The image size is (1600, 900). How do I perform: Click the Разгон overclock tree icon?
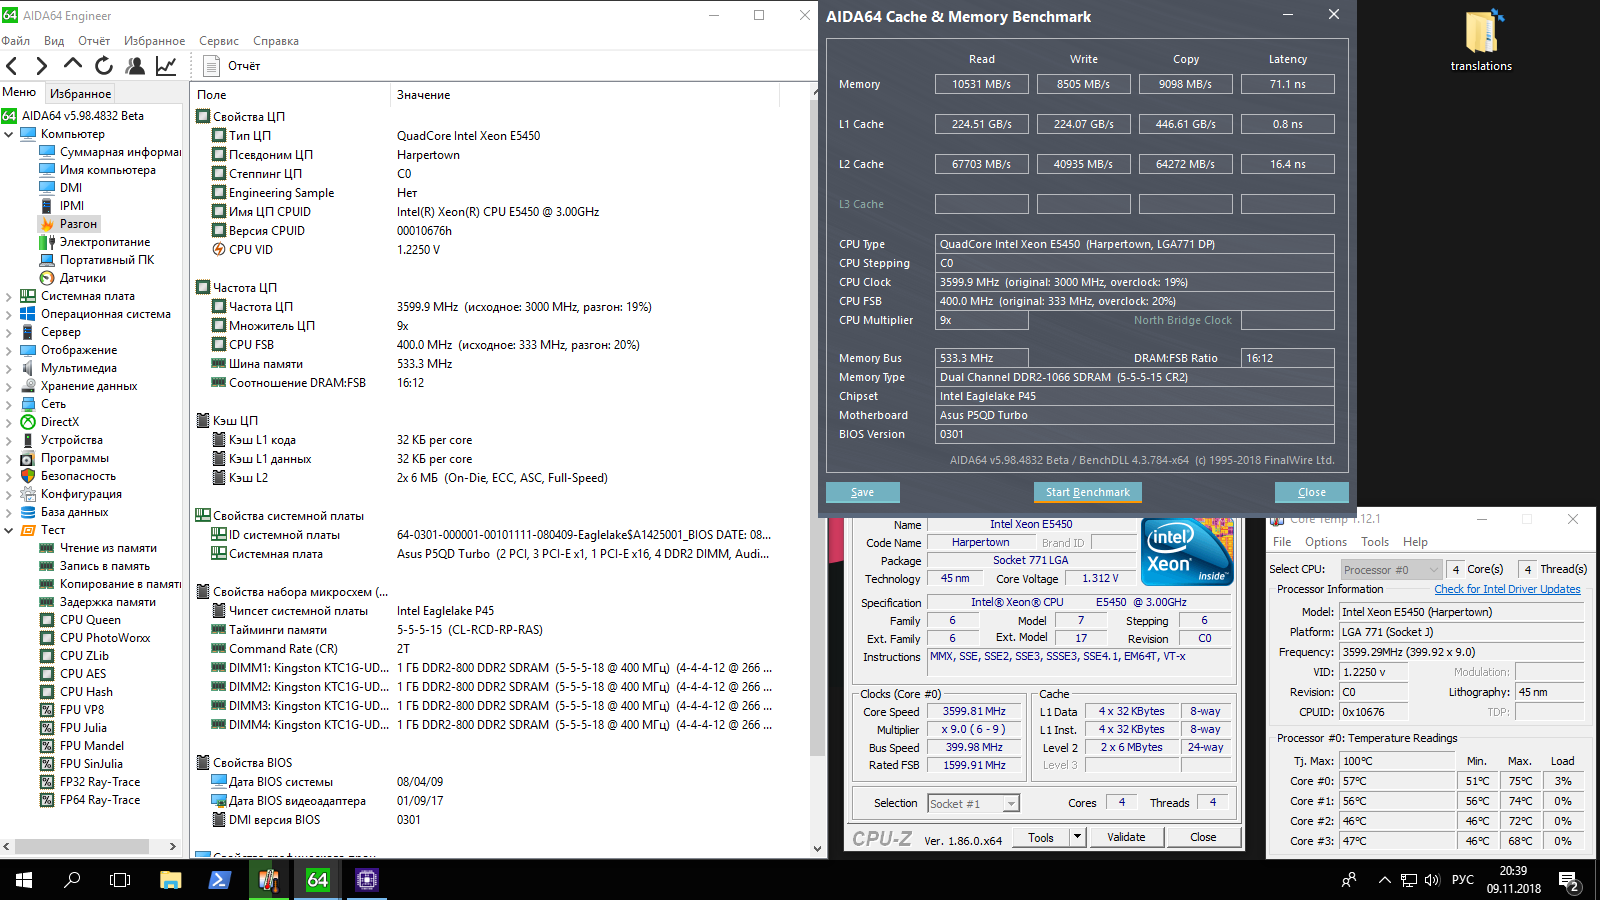point(47,224)
